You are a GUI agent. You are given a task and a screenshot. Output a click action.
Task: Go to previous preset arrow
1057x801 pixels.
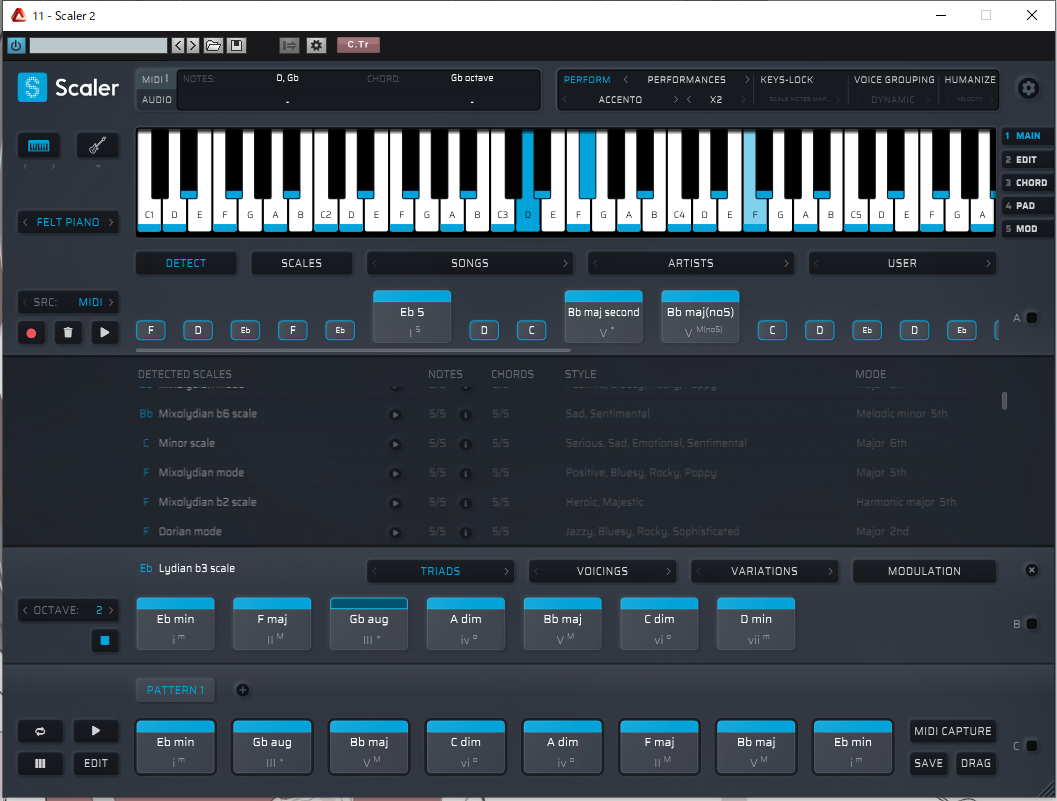tap(178, 45)
